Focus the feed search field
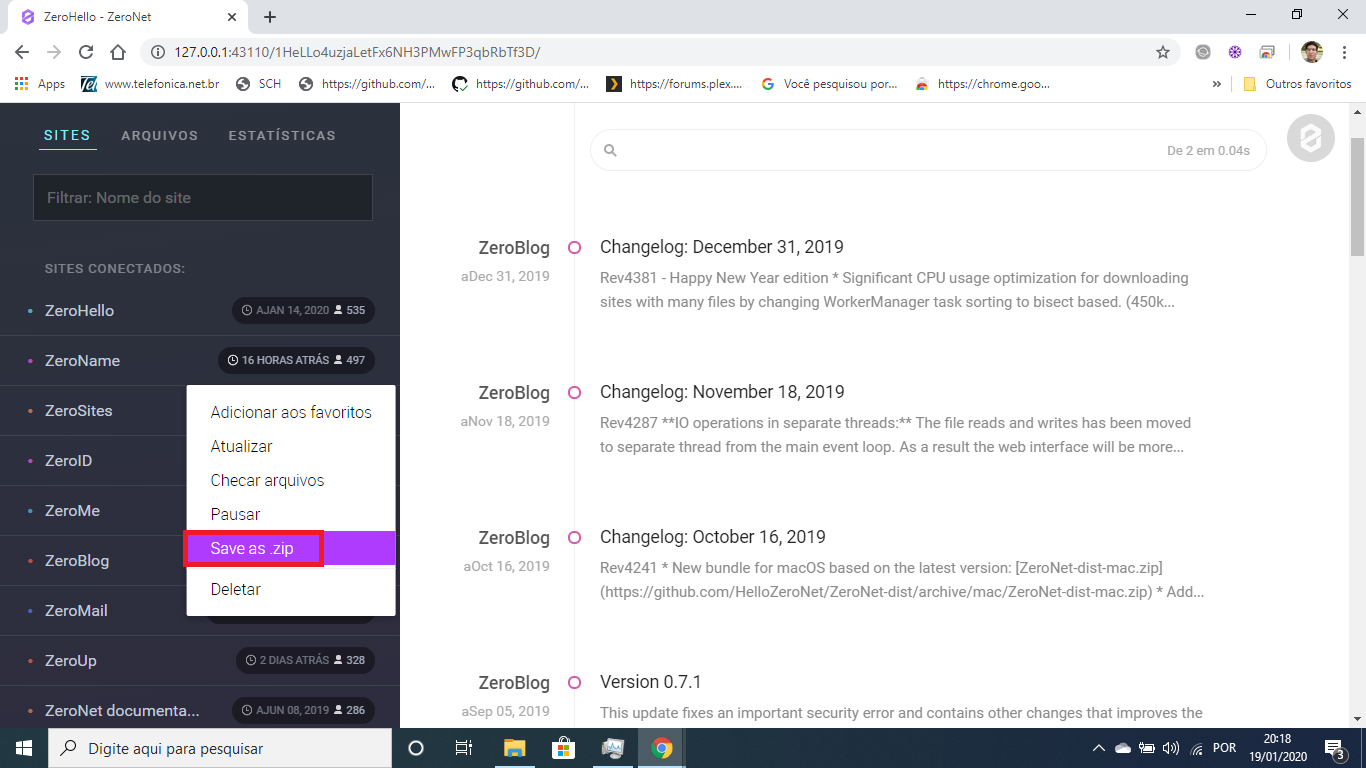The width and height of the screenshot is (1366, 768). coord(928,151)
